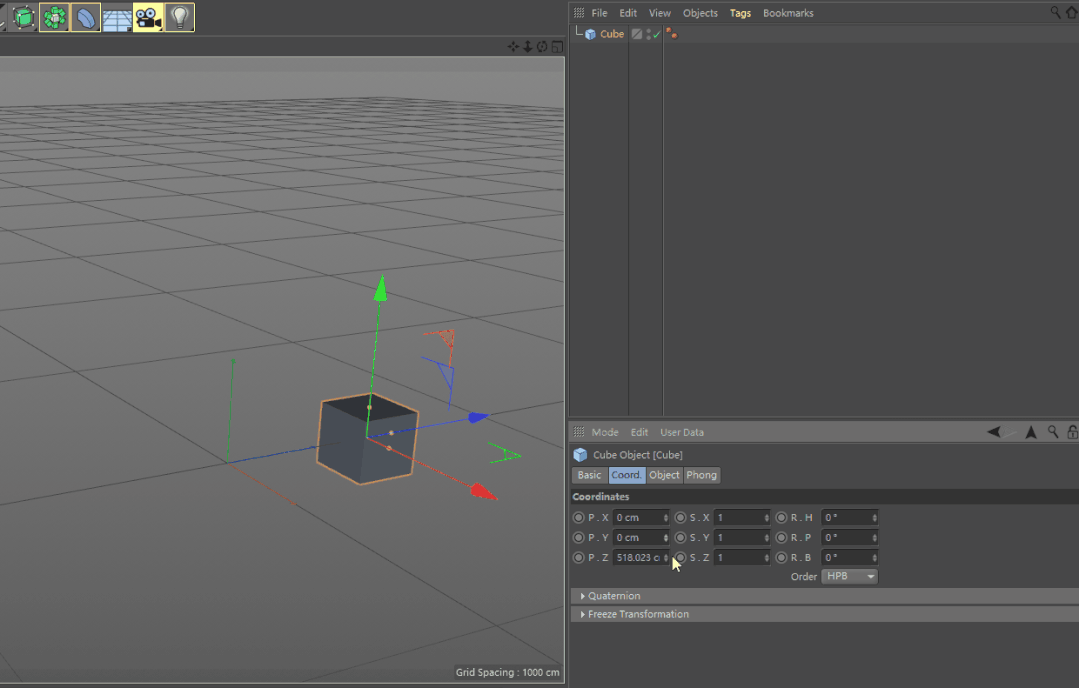
Task: Select the blue Bend deformer tool
Action: (x=86, y=17)
